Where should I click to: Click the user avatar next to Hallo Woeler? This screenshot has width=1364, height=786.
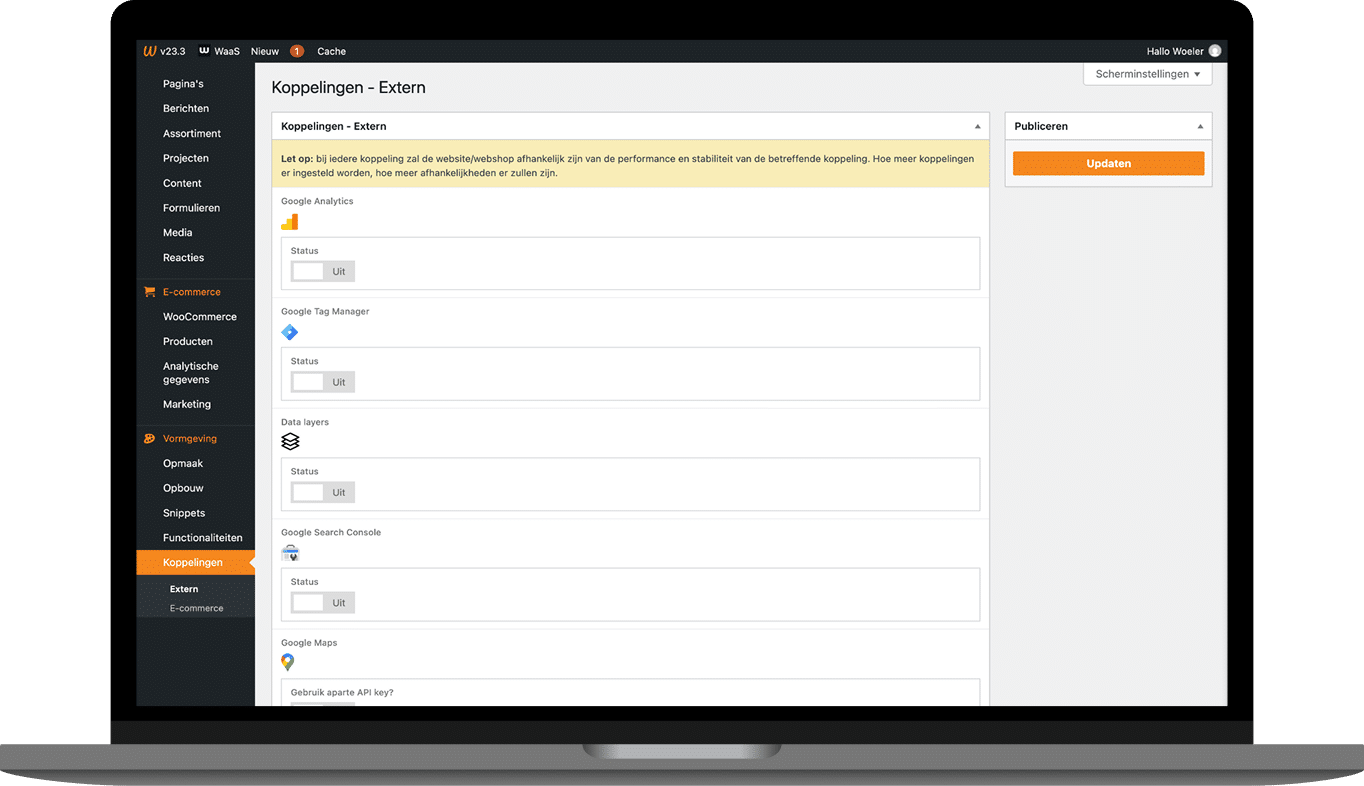(x=1215, y=51)
